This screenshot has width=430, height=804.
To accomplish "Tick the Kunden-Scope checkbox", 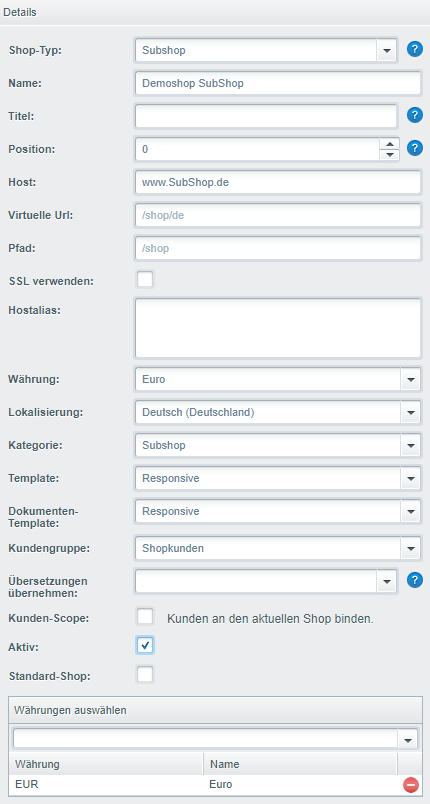I will (145, 617).
